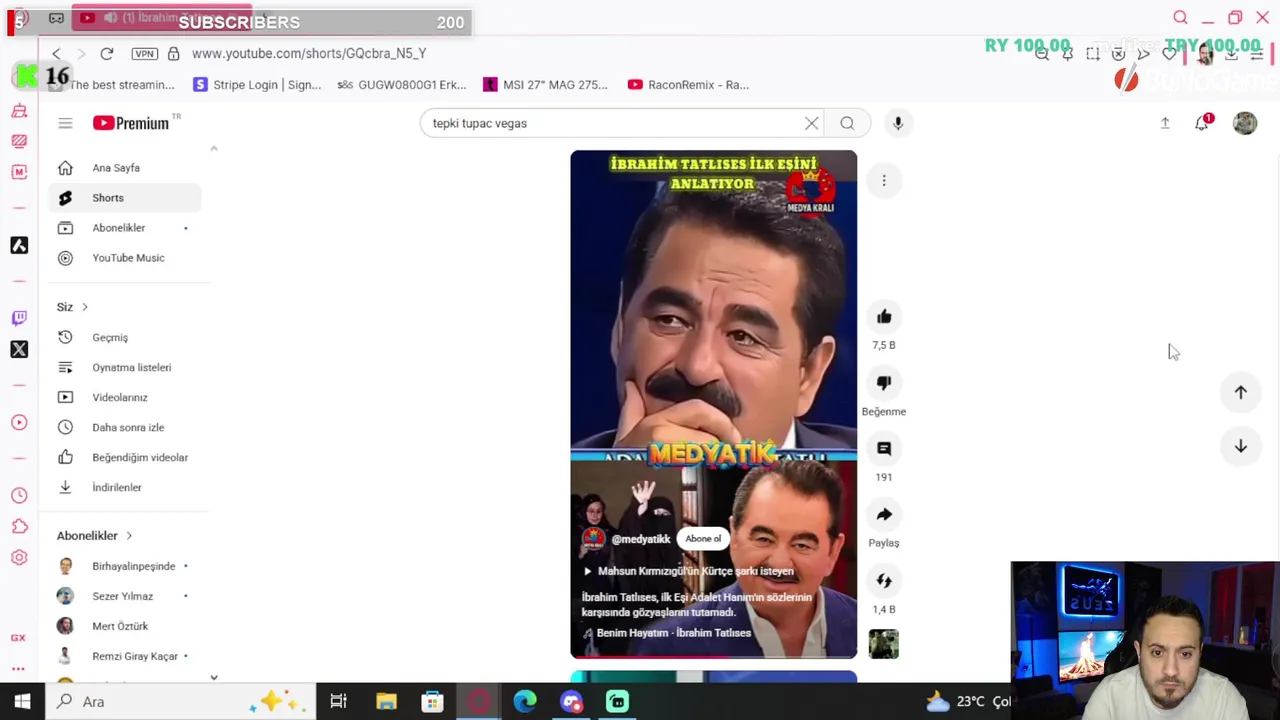Open Geçmiş history
The height and width of the screenshot is (720, 1280).
pos(124,338)
